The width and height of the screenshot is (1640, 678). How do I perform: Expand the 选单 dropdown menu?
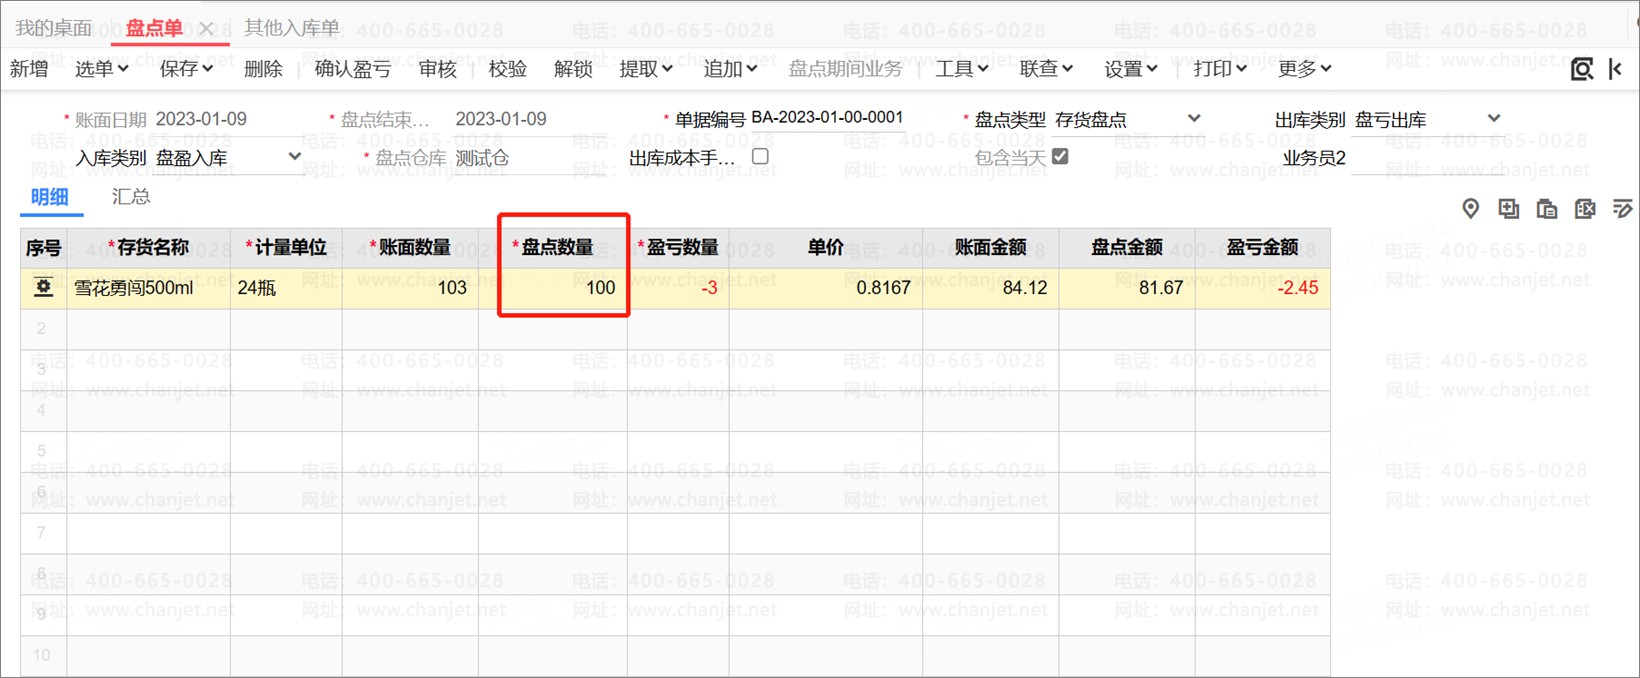[102, 69]
